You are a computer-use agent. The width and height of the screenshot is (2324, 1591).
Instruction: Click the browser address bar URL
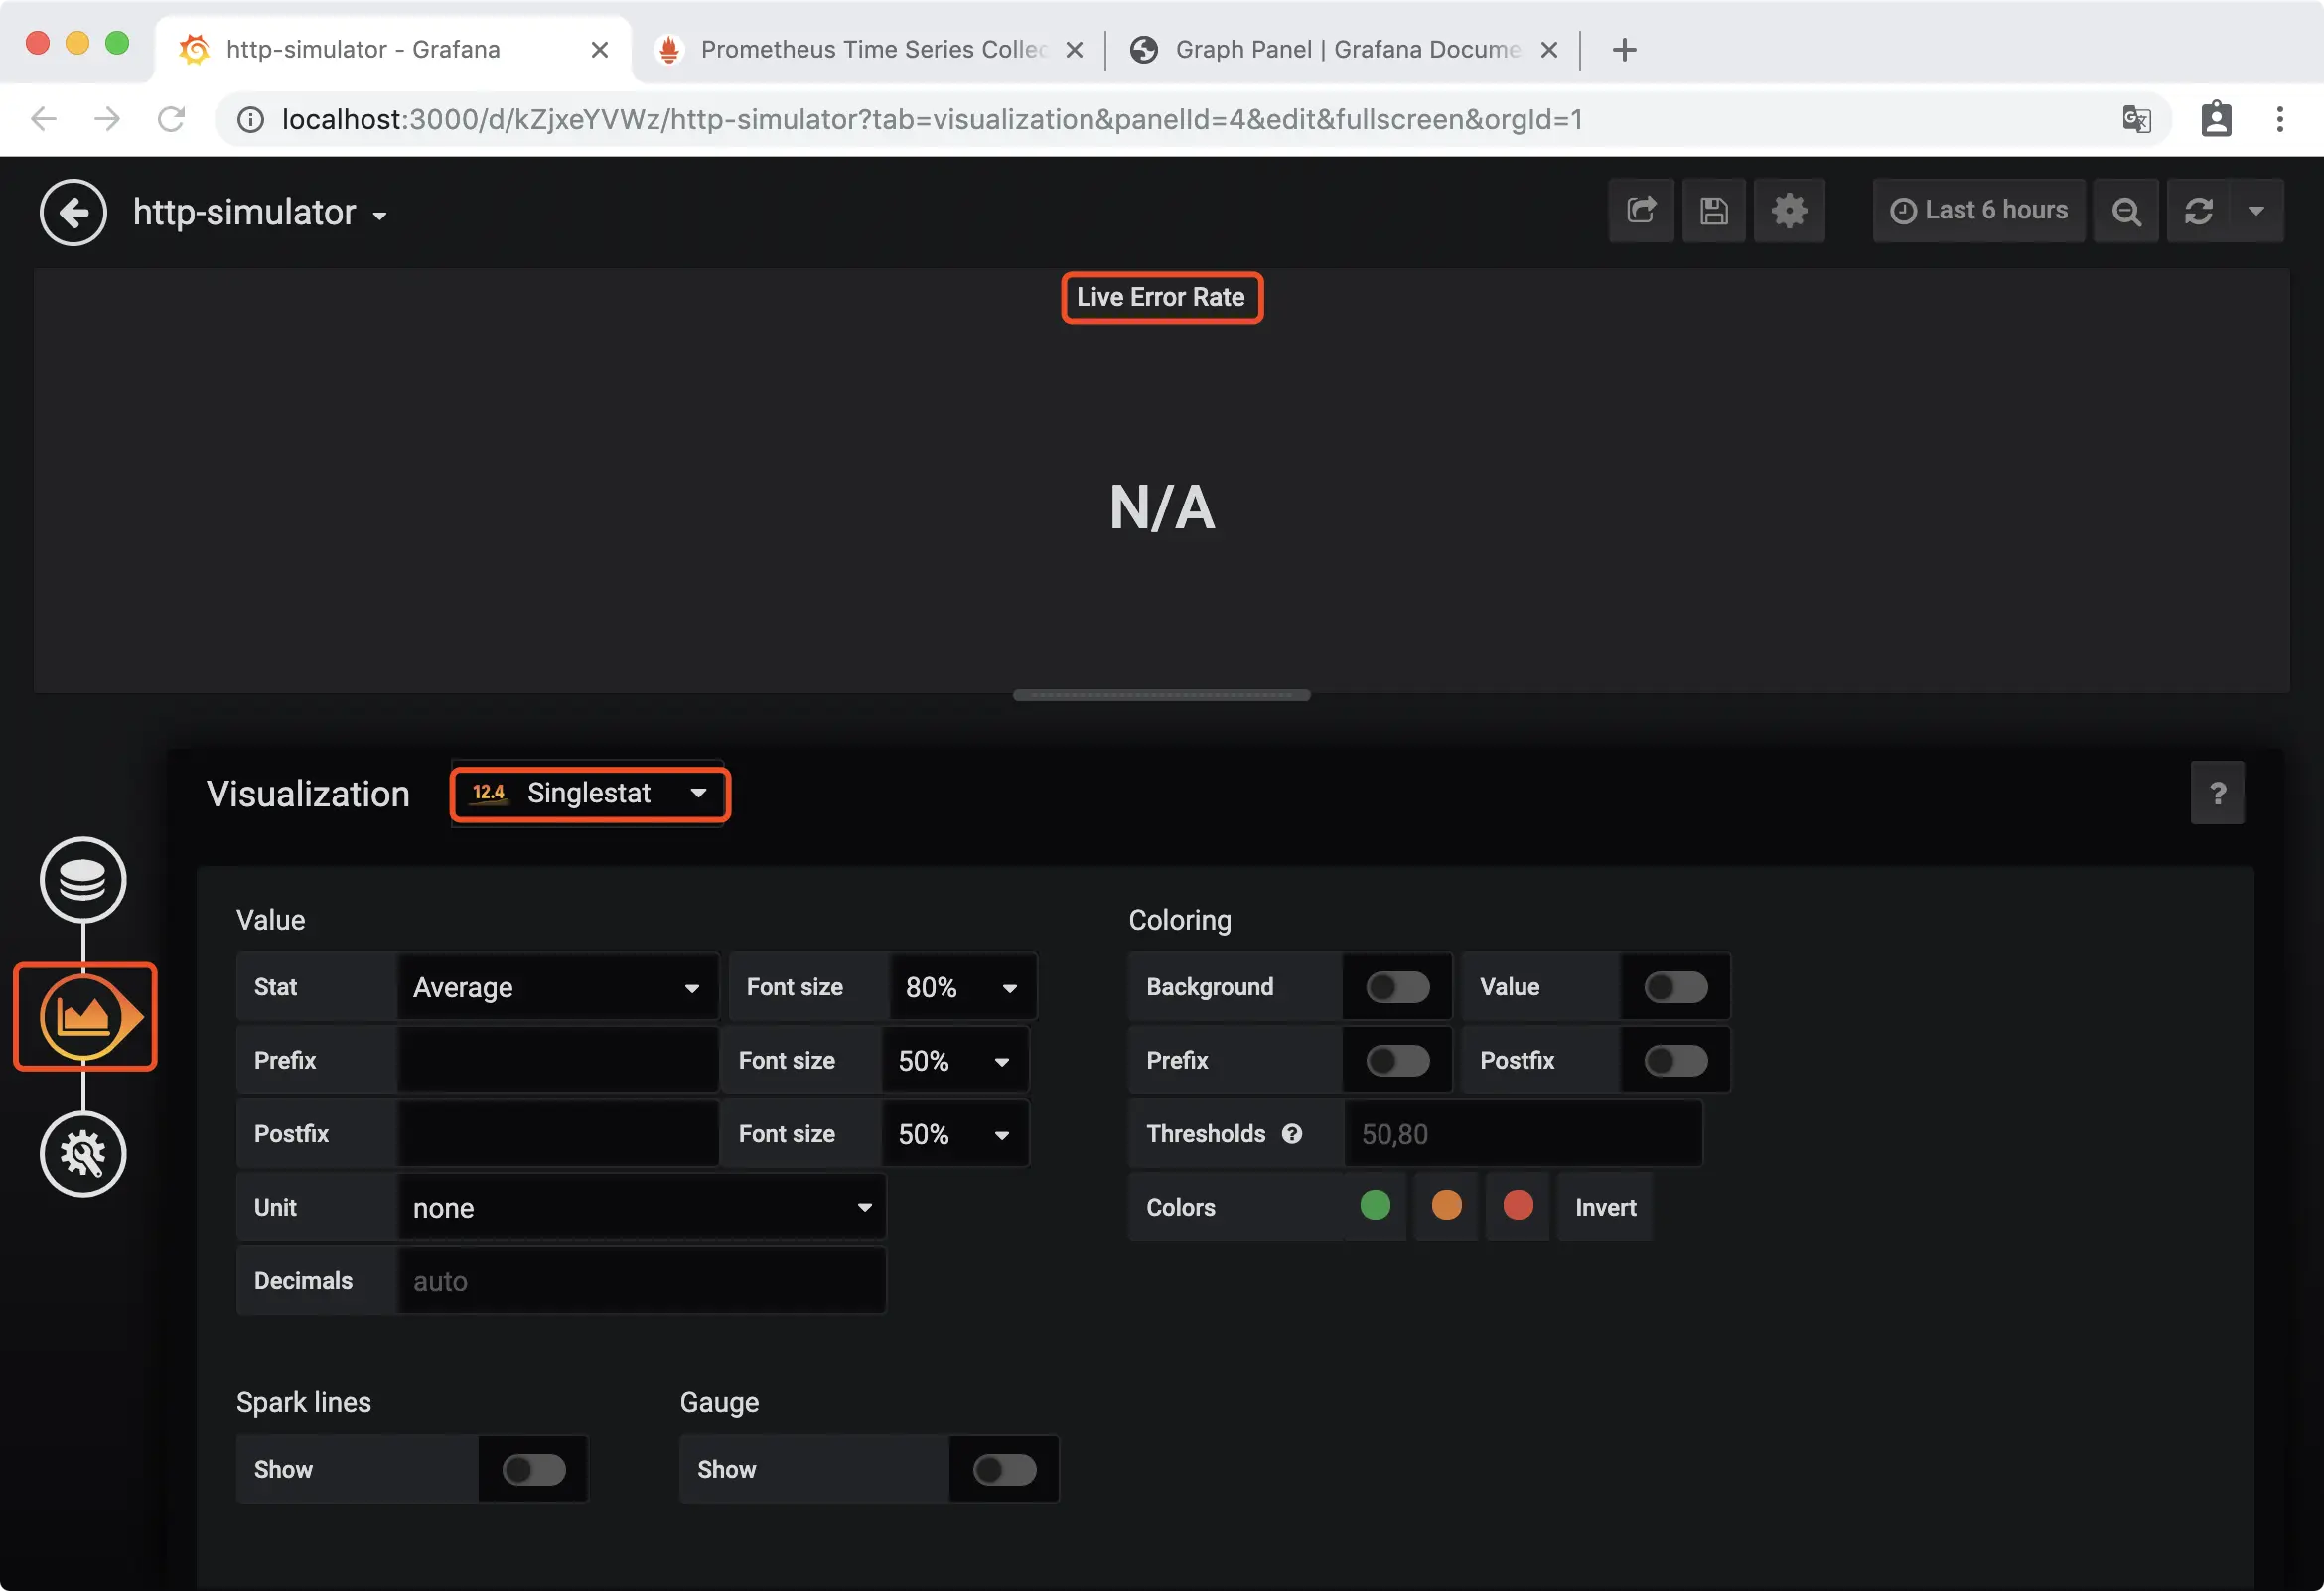(x=931, y=120)
